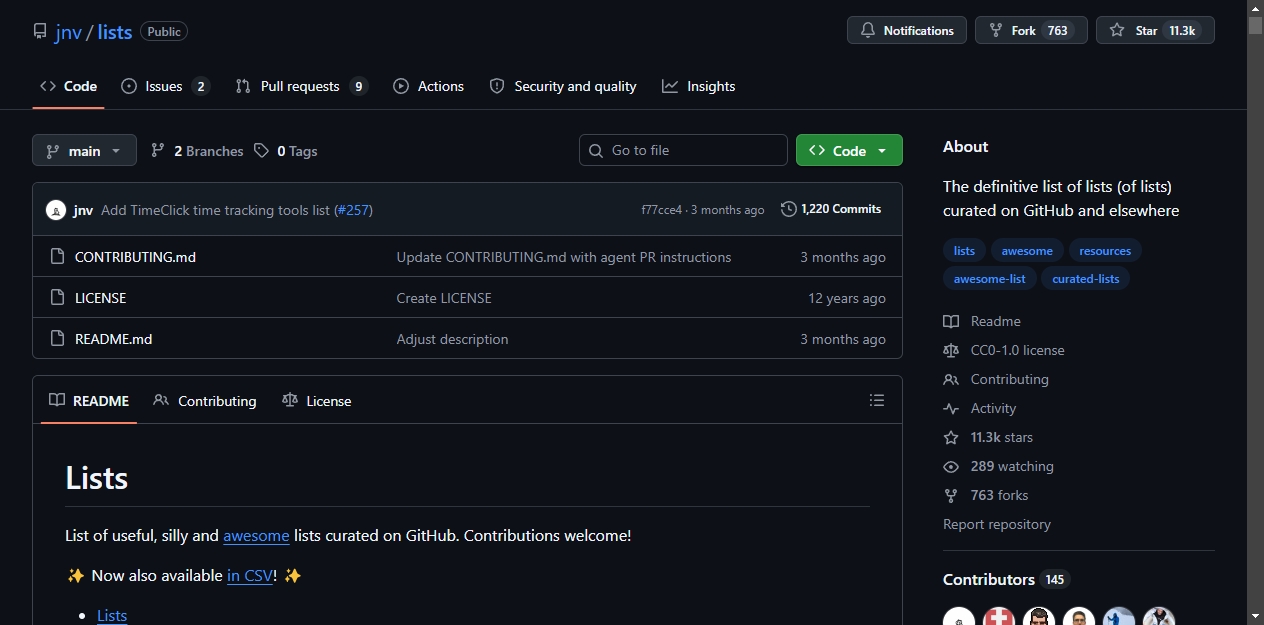
Task: Open commit hash f77cce4
Action: point(661,210)
